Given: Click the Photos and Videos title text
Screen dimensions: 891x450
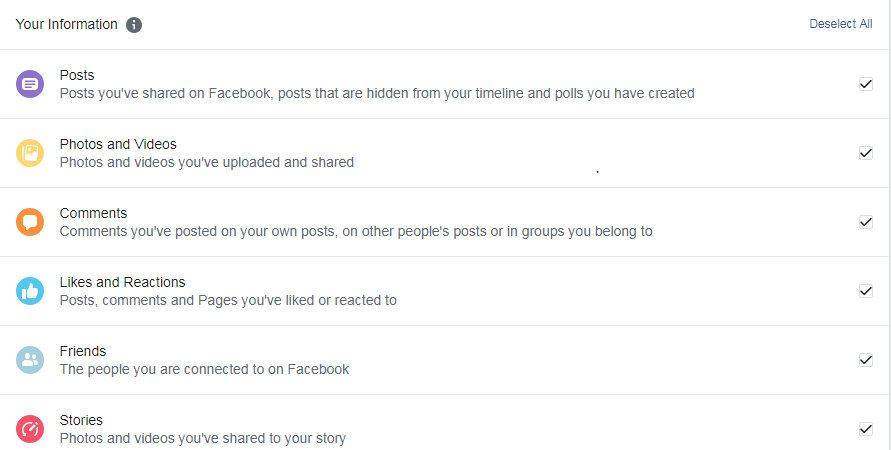Looking at the screenshot, I should click(118, 144).
